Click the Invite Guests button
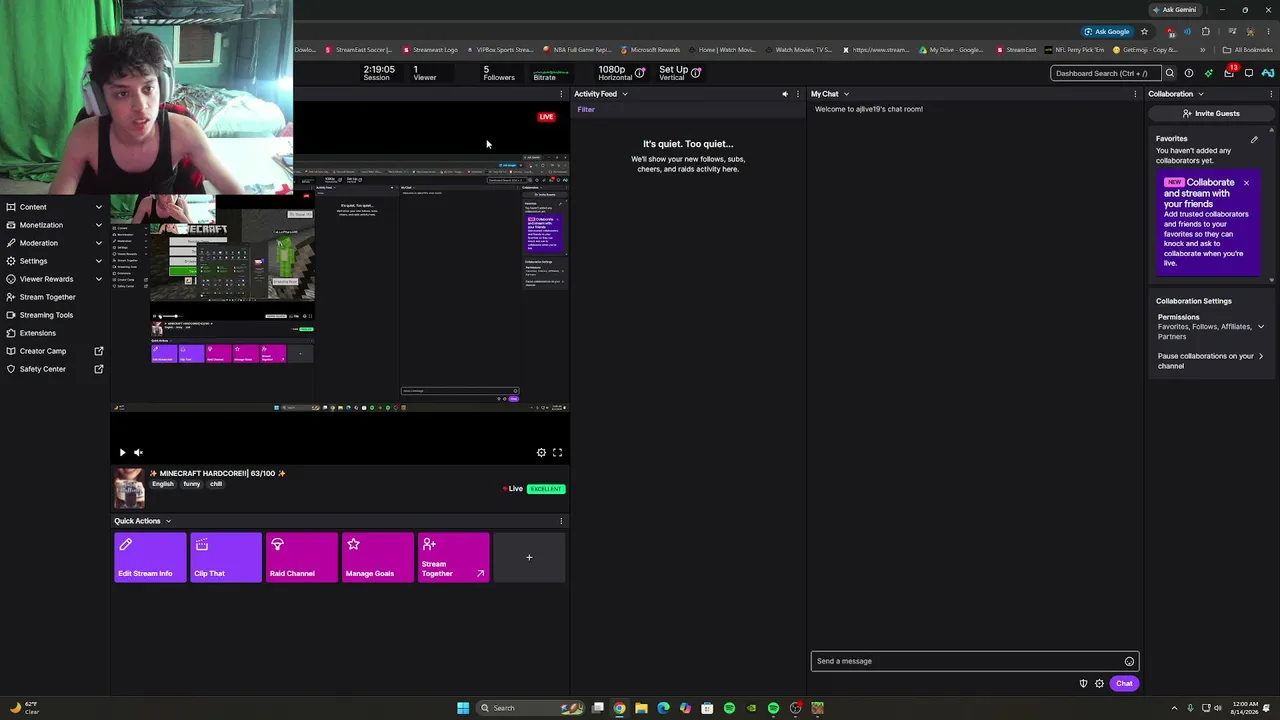This screenshot has height=720, width=1280. coord(1211,113)
